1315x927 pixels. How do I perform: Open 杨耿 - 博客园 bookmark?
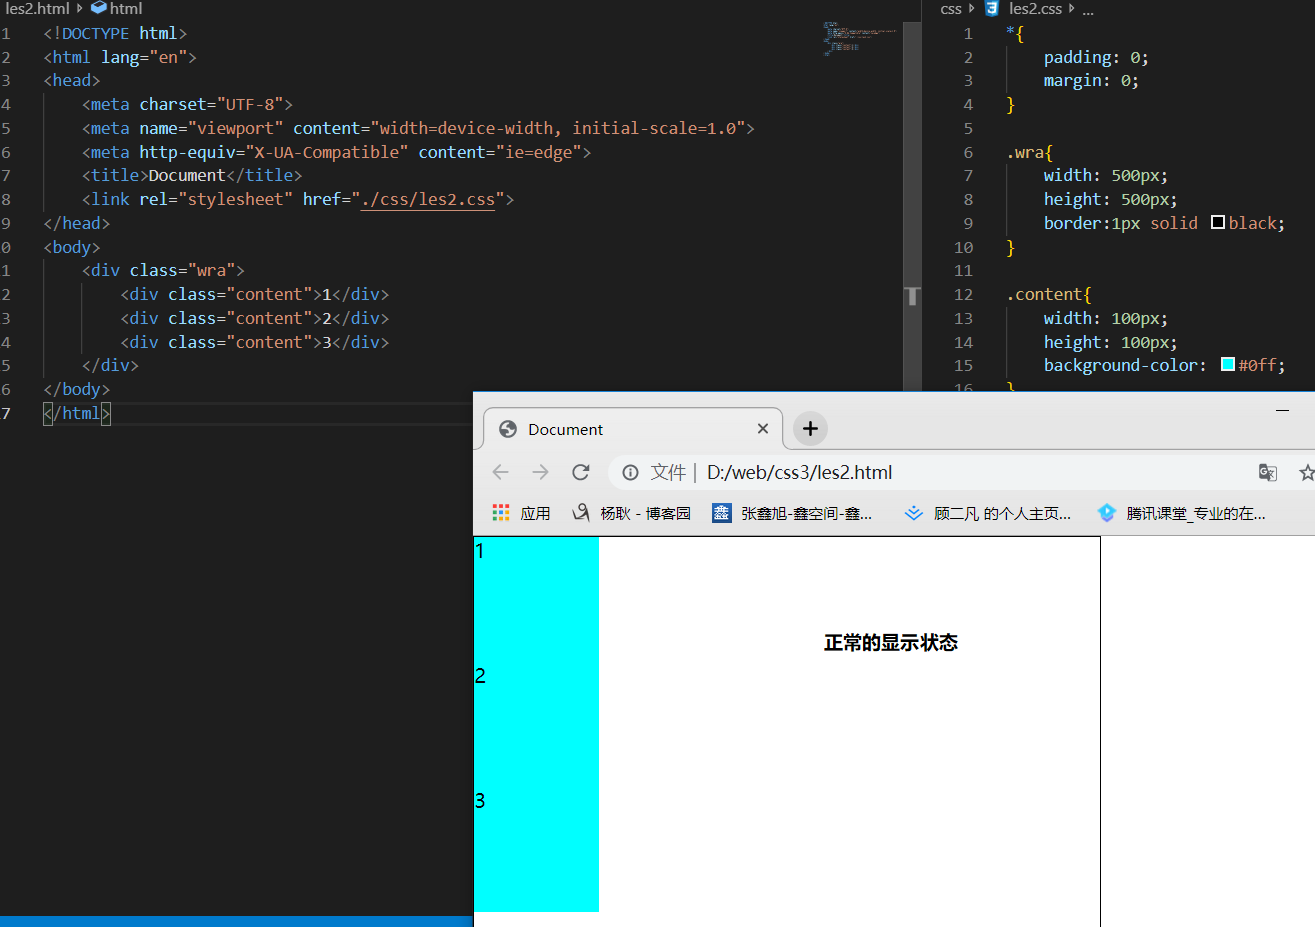631,513
